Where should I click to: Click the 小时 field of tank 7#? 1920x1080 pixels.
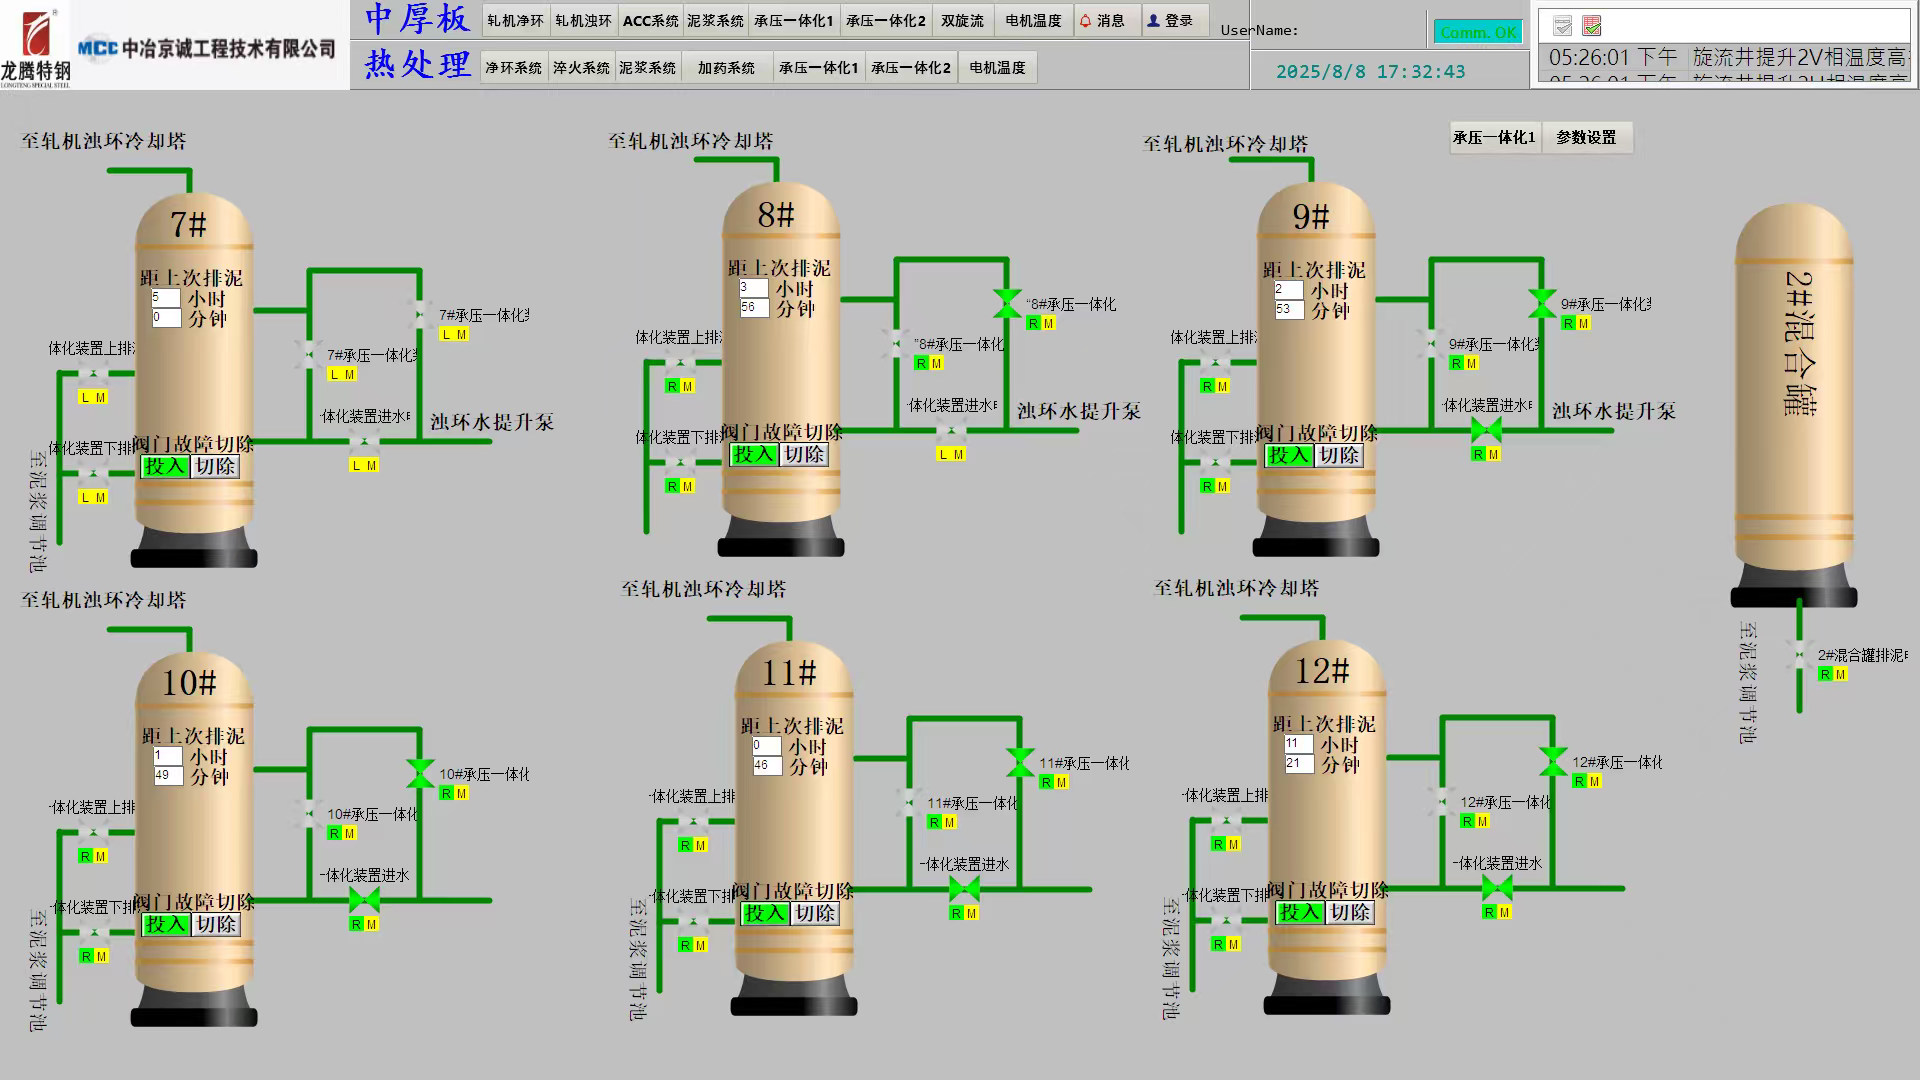coord(165,298)
